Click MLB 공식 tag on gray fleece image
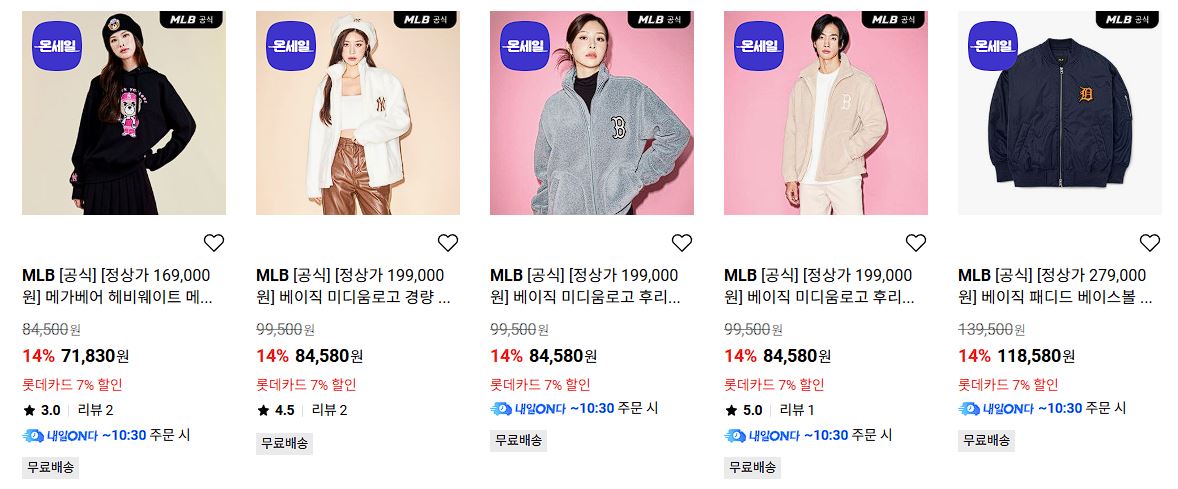The height and width of the screenshot is (489, 1178). point(660,20)
